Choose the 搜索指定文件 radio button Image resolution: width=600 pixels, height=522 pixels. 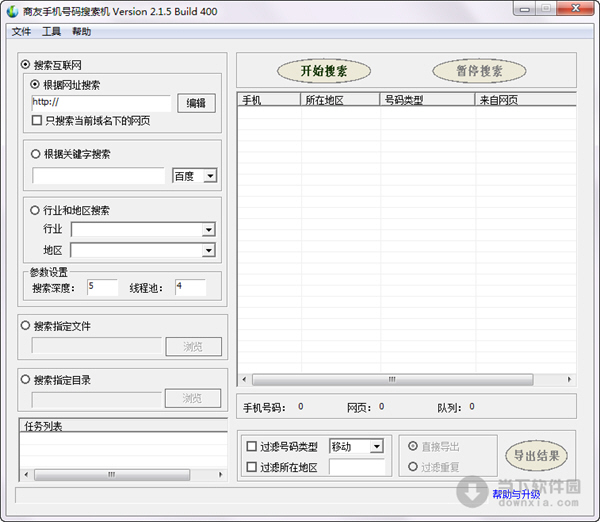pyautogui.click(x=25, y=326)
